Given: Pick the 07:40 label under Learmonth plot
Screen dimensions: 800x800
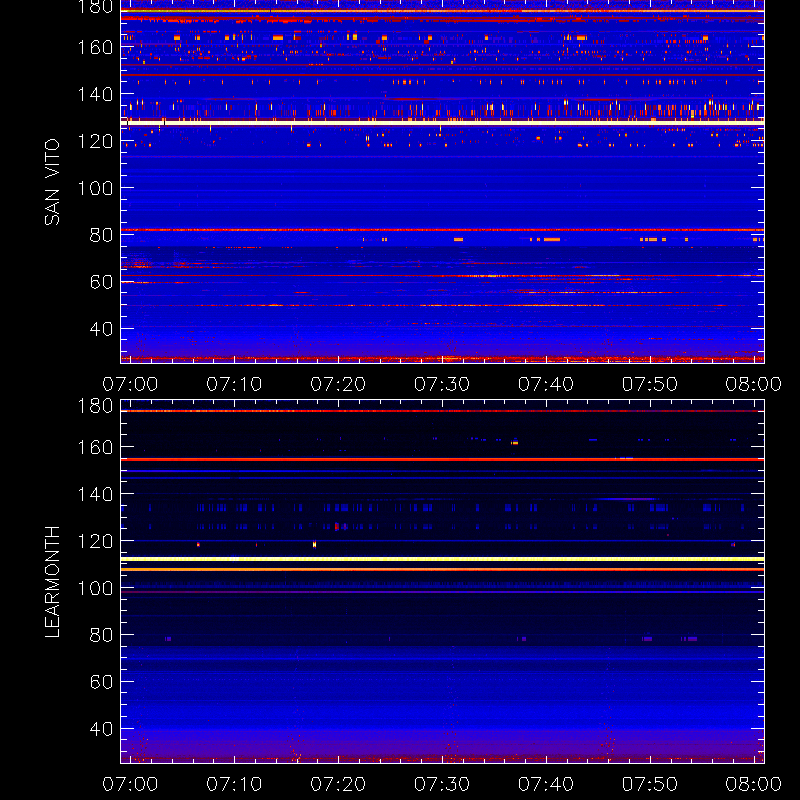Looking at the screenshot, I should coord(546,784).
